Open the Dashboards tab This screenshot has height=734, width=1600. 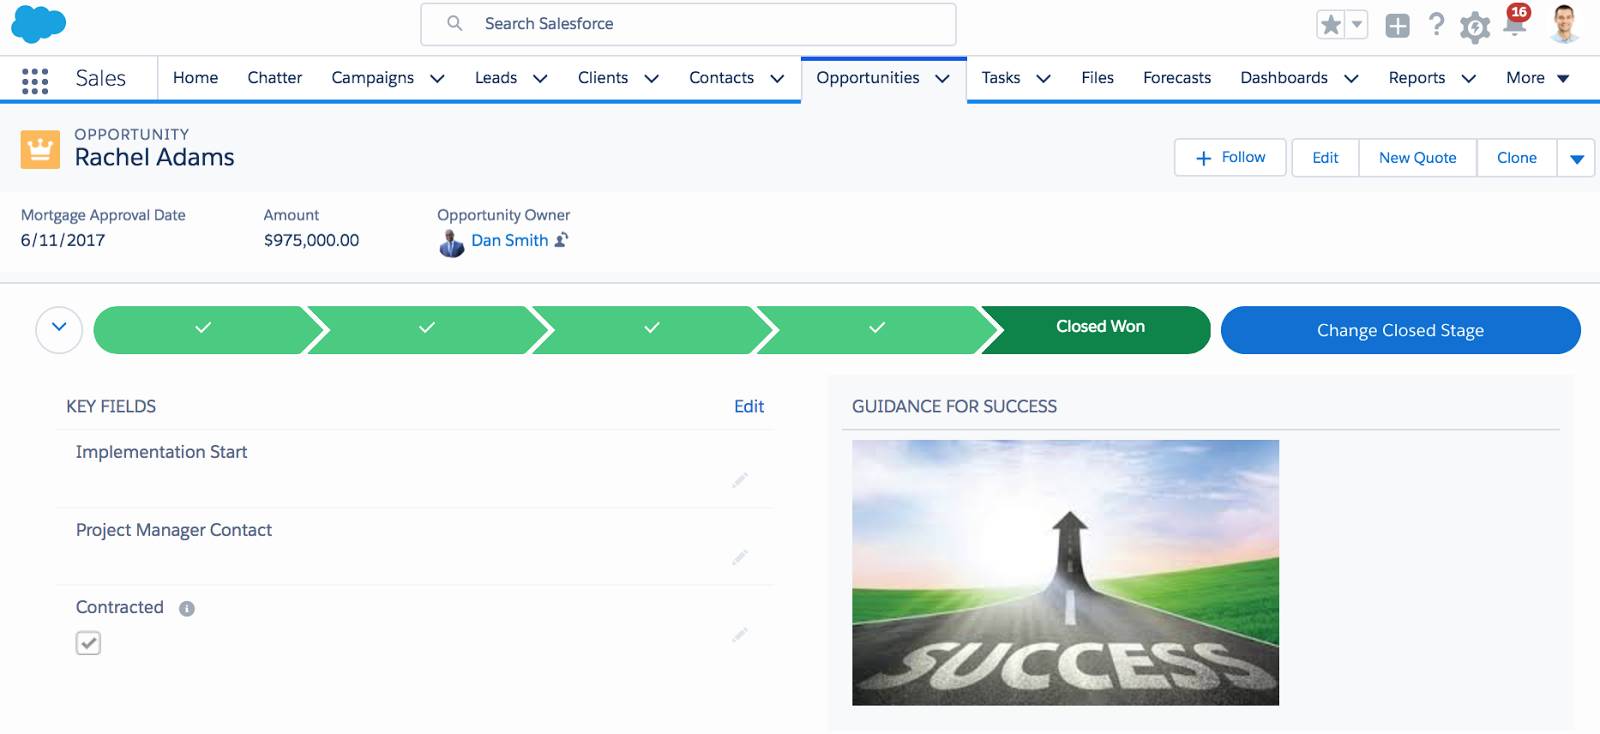(1284, 78)
